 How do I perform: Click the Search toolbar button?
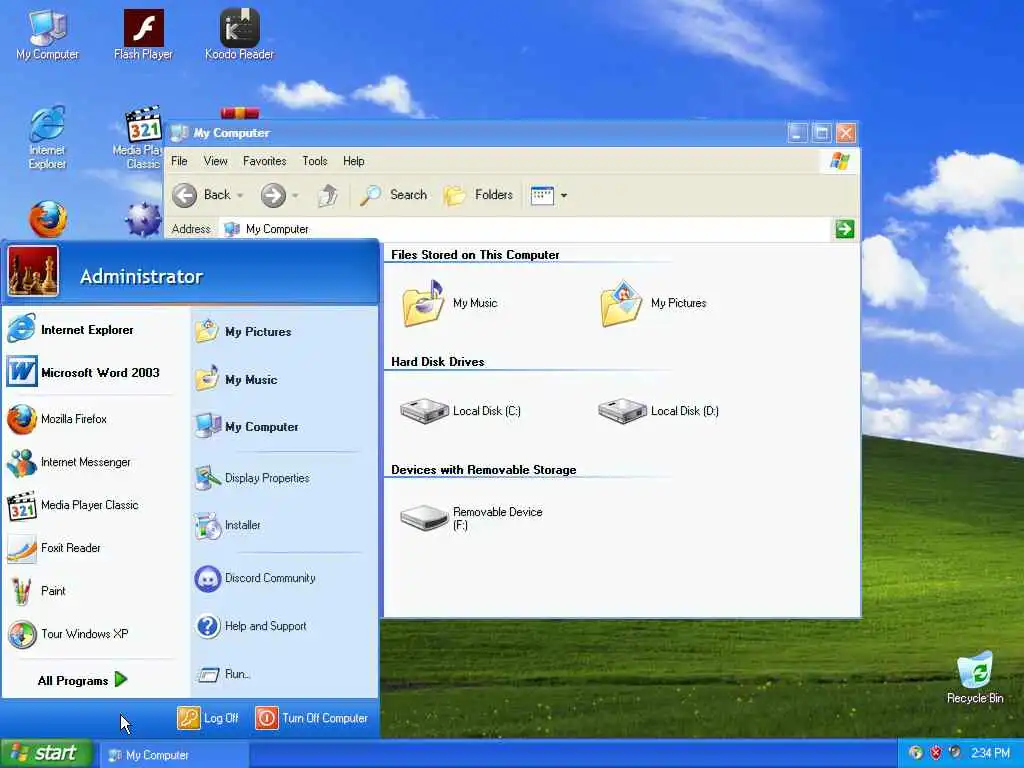(394, 195)
